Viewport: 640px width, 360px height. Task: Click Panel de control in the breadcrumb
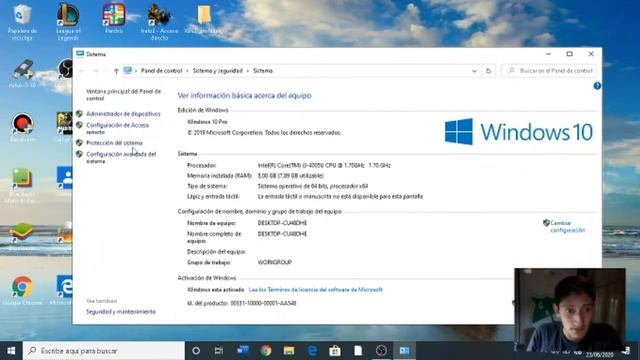pyautogui.click(x=161, y=71)
